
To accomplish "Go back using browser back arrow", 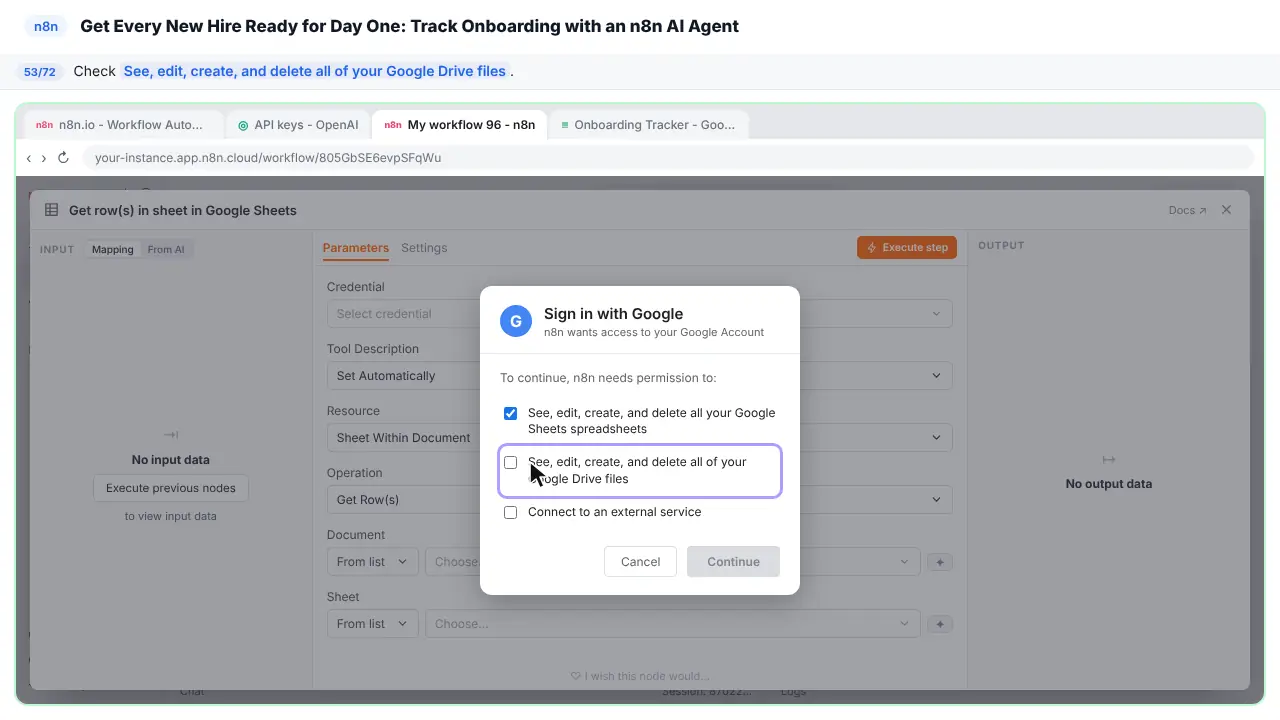I will pyautogui.click(x=29, y=158).
